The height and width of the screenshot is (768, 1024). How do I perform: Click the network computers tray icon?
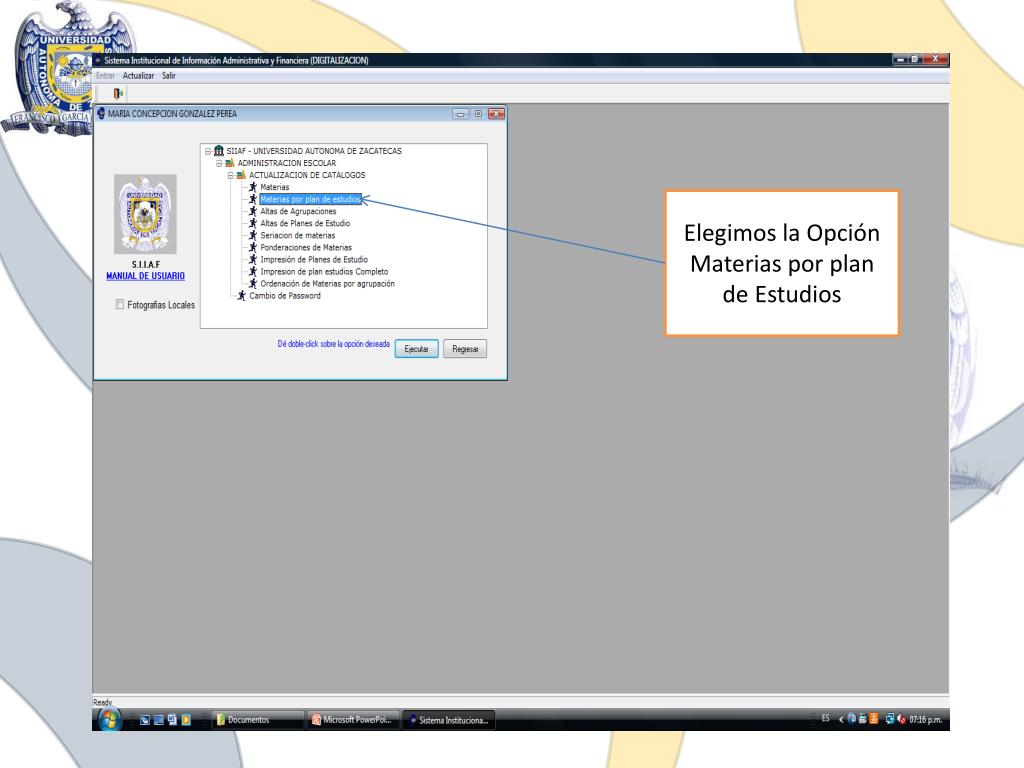[x=890, y=719]
